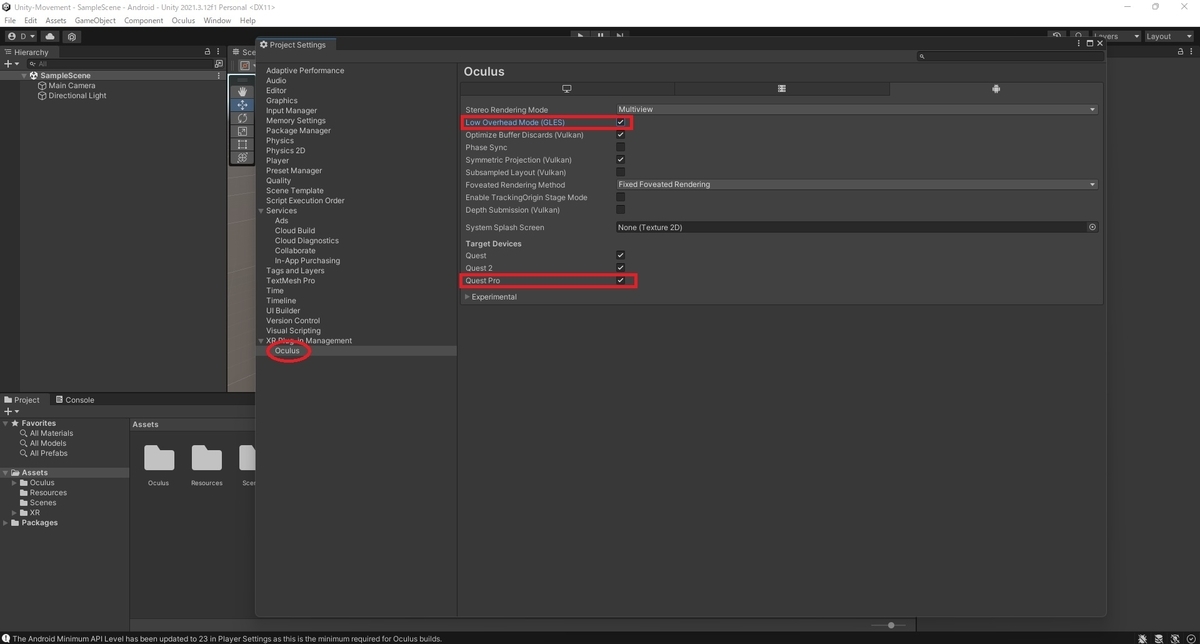Open the GameObject menu

[95, 20]
